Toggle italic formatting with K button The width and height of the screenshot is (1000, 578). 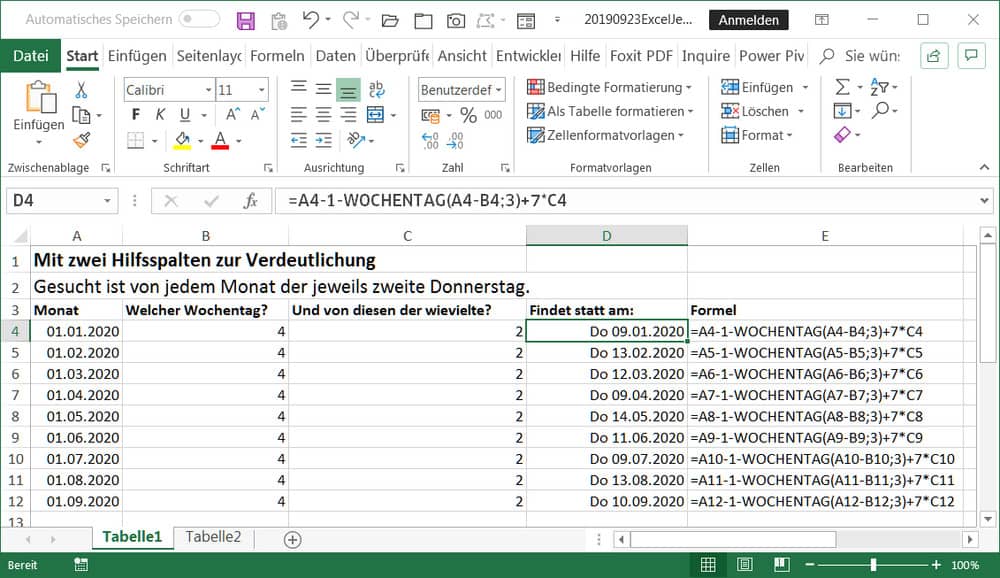158,115
